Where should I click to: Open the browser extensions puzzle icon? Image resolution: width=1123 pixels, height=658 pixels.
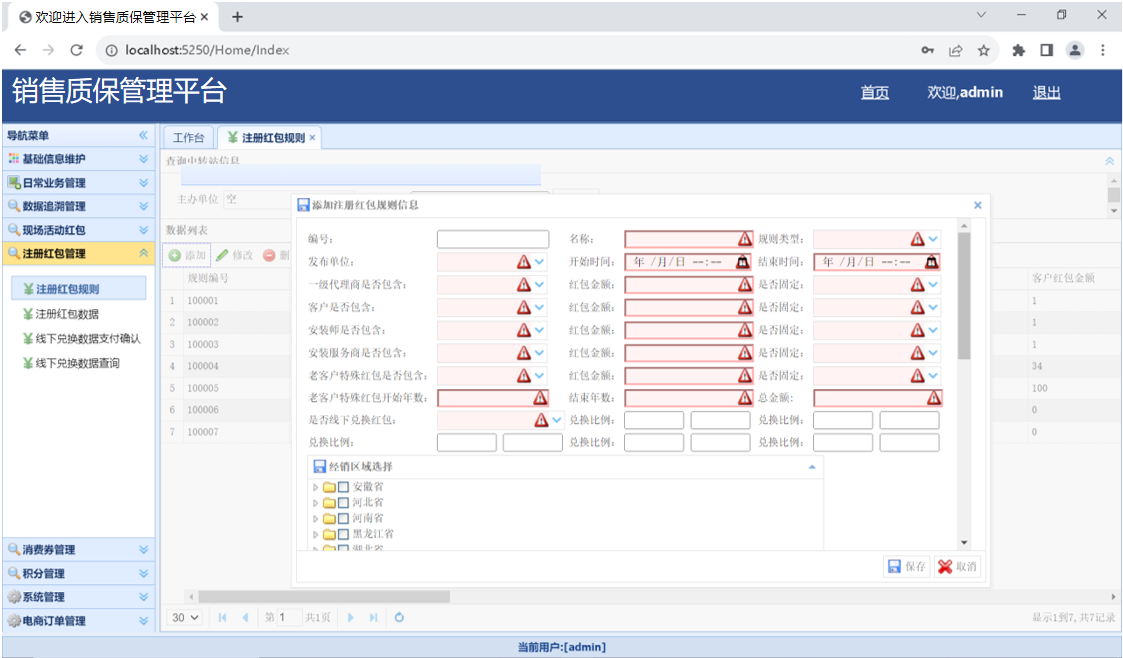pos(1018,50)
